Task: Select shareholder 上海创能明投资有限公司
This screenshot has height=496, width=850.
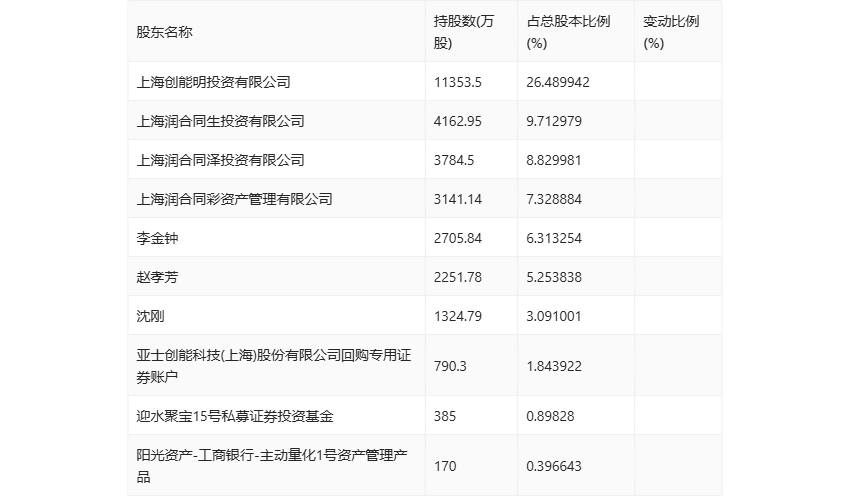Action: [x=214, y=82]
